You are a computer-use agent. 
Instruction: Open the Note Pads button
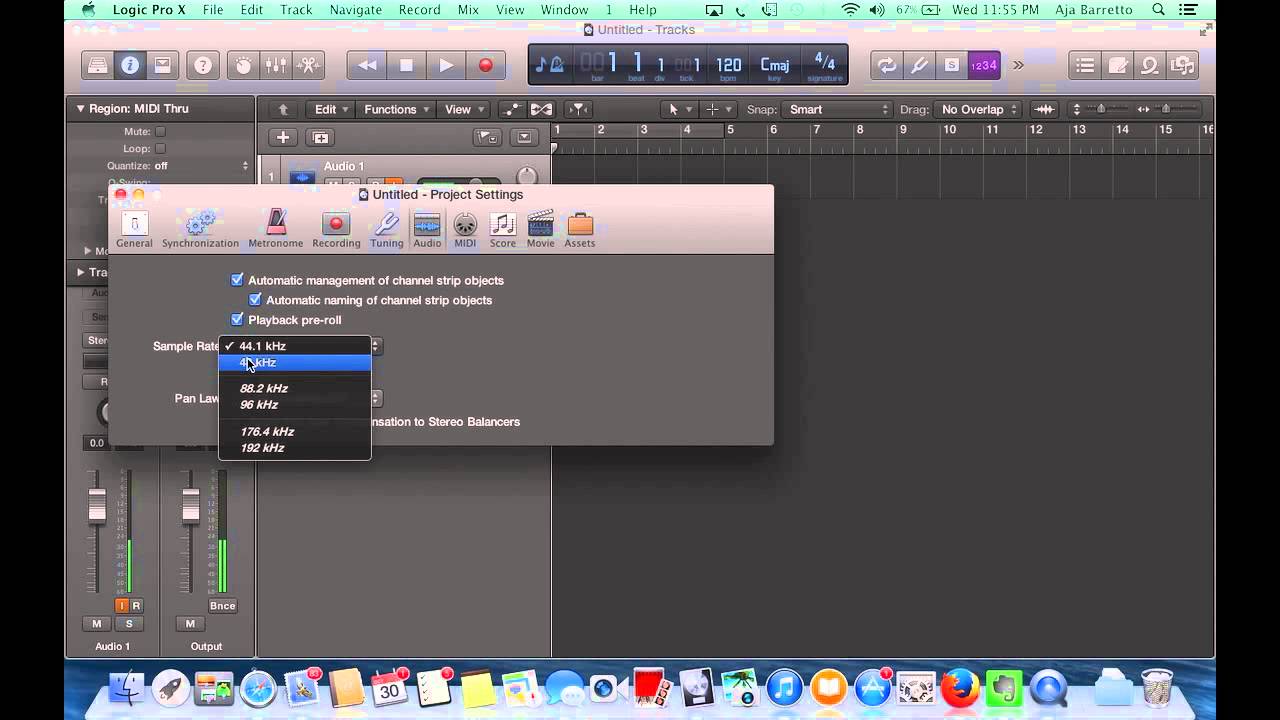tap(1117, 65)
